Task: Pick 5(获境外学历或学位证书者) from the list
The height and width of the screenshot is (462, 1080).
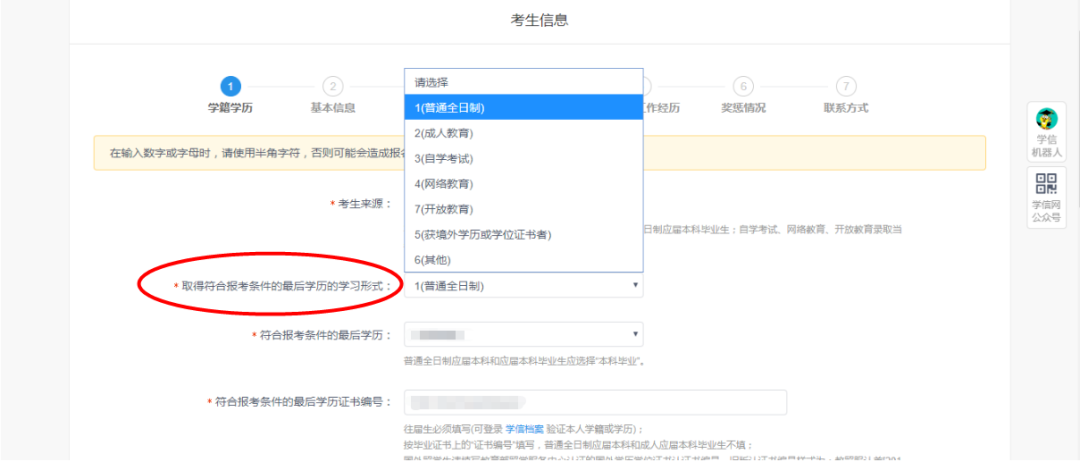Action: click(522, 234)
